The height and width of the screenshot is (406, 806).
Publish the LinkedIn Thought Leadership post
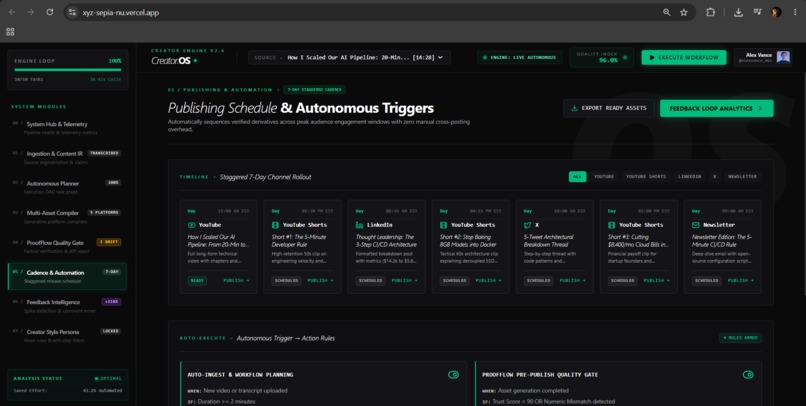coord(404,281)
